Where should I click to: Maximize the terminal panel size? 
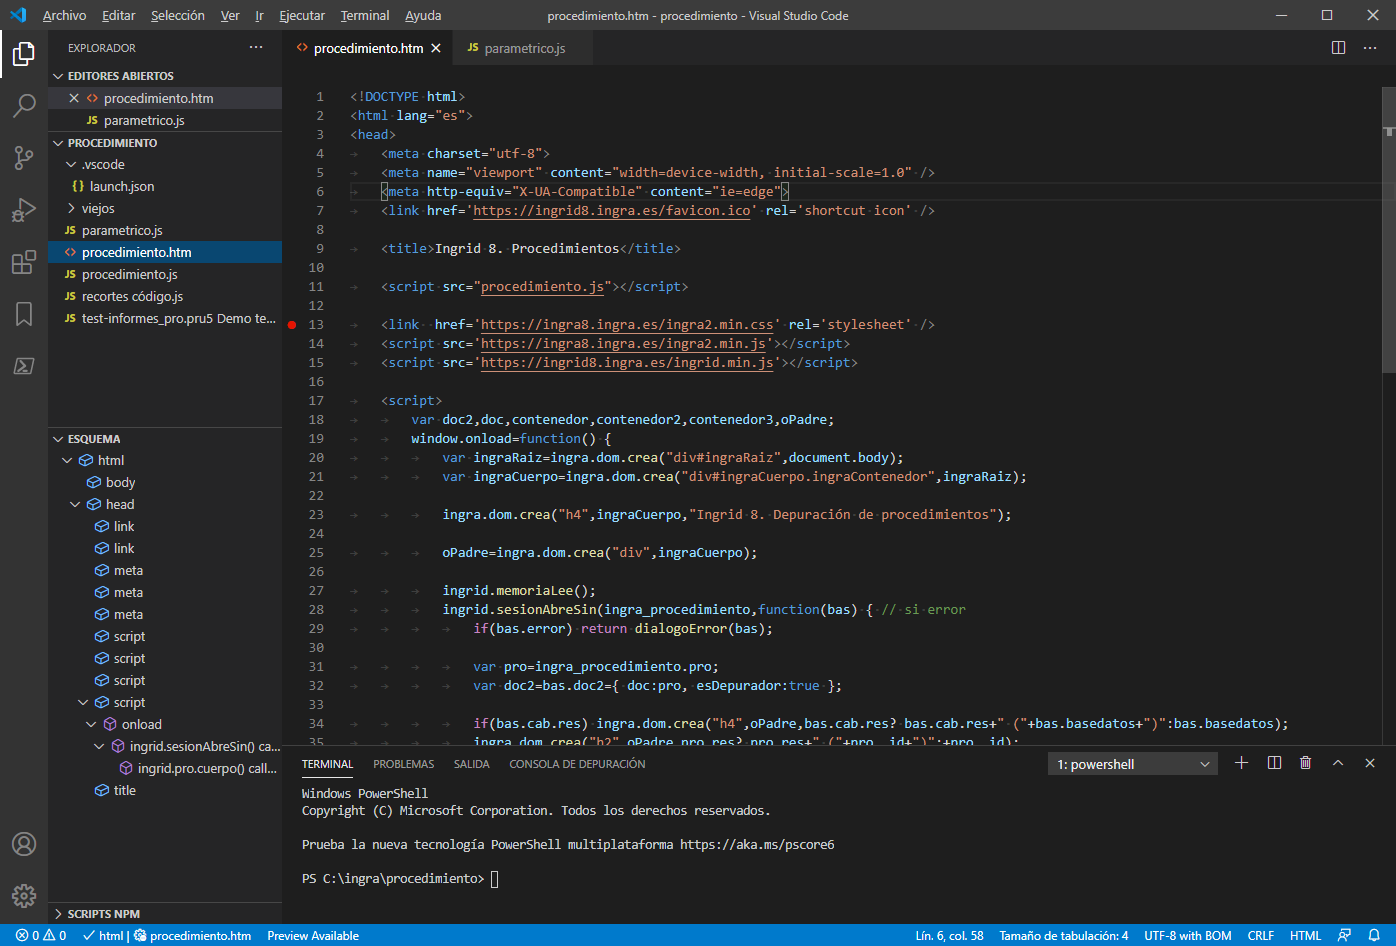tap(1338, 763)
